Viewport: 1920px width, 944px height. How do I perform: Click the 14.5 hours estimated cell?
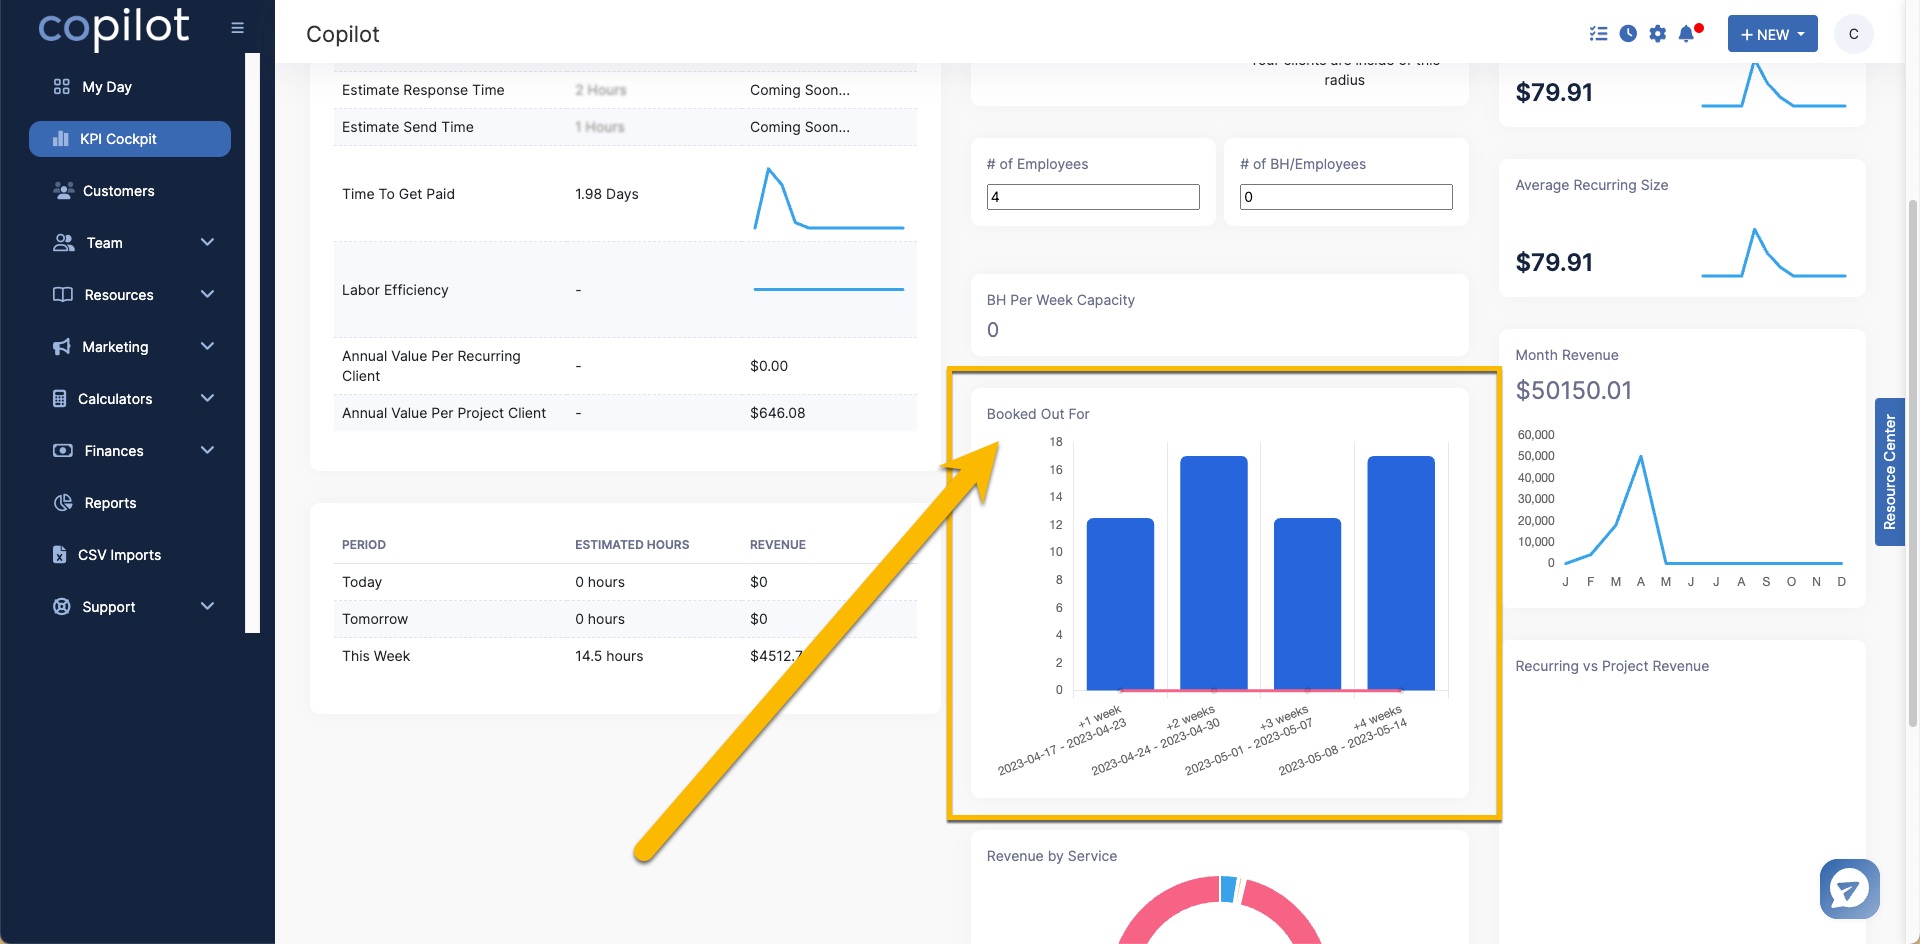[x=609, y=656]
